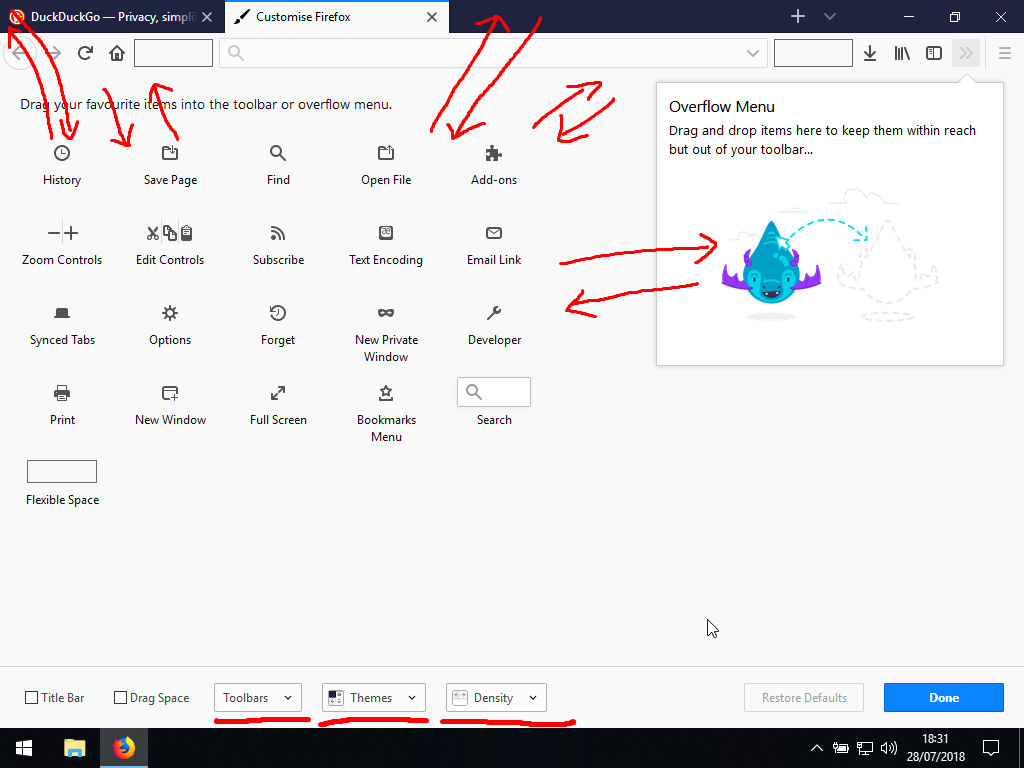This screenshot has width=1024, height=768.
Task: Click the Find magnifier icon
Action: pos(278,153)
